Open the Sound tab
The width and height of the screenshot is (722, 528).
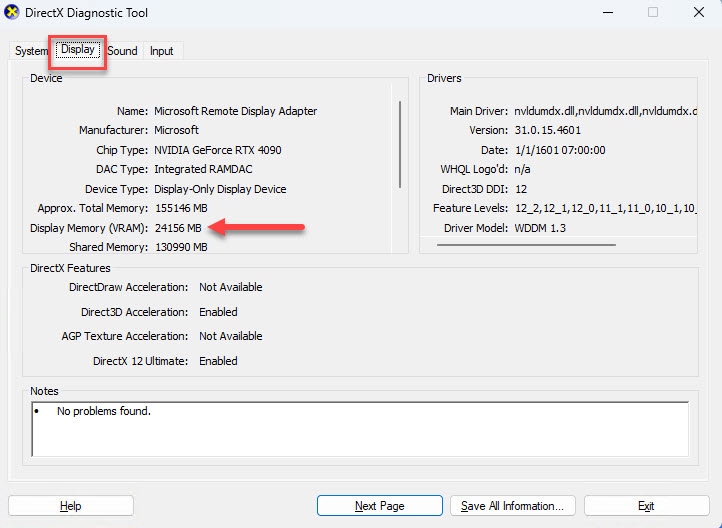tap(122, 51)
